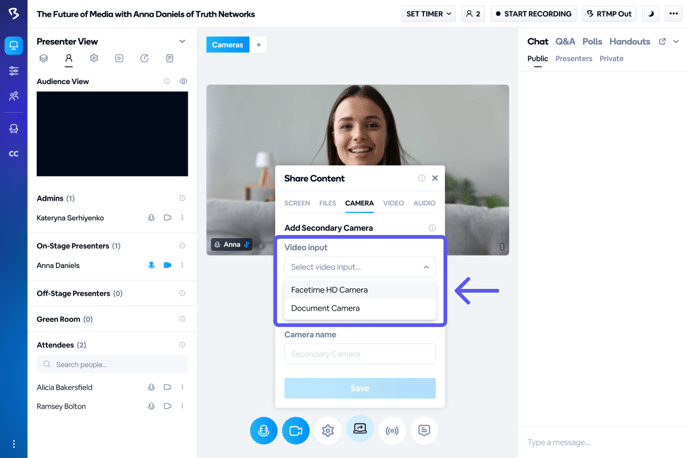Toggle Ramsey Bolton's camera
Viewport: 688px width, 458px height.
click(x=167, y=406)
